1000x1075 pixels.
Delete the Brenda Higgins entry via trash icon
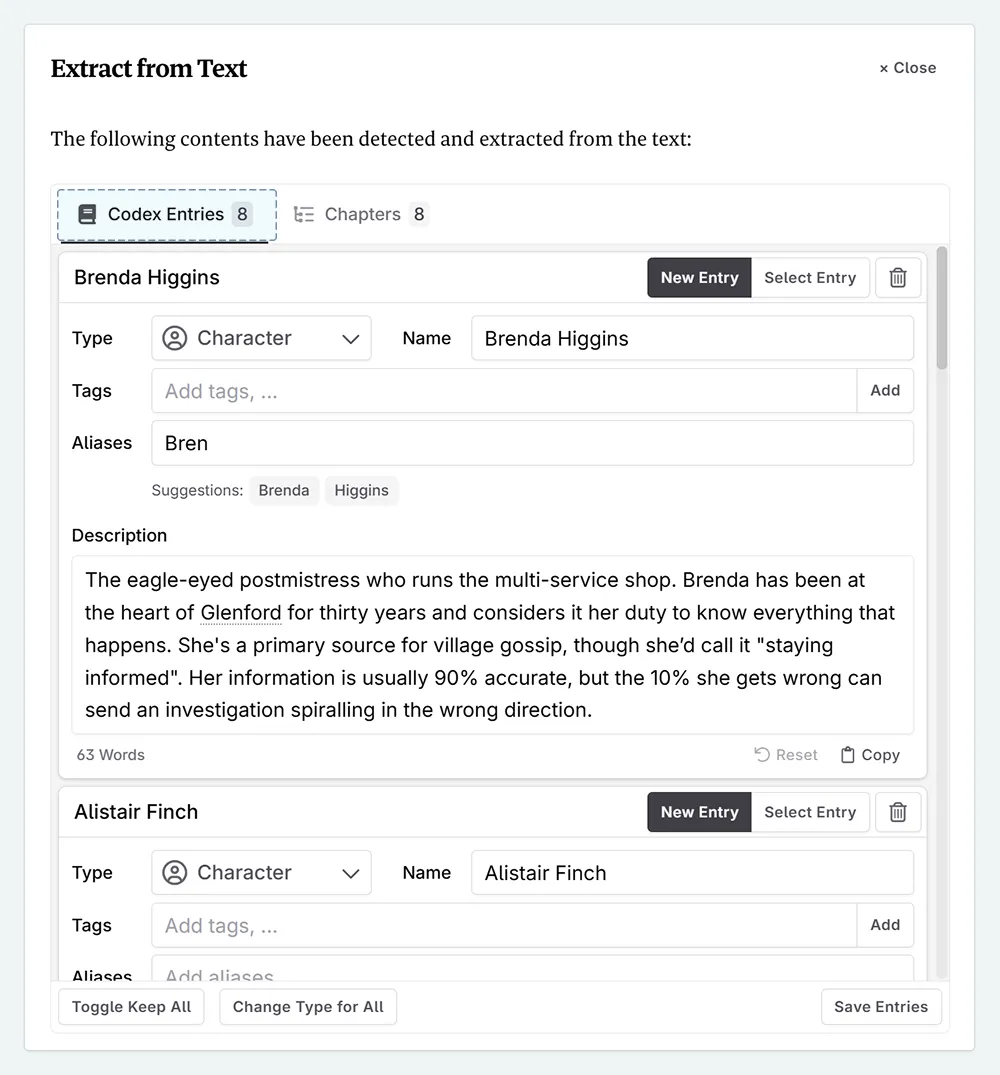tap(898, 278)
